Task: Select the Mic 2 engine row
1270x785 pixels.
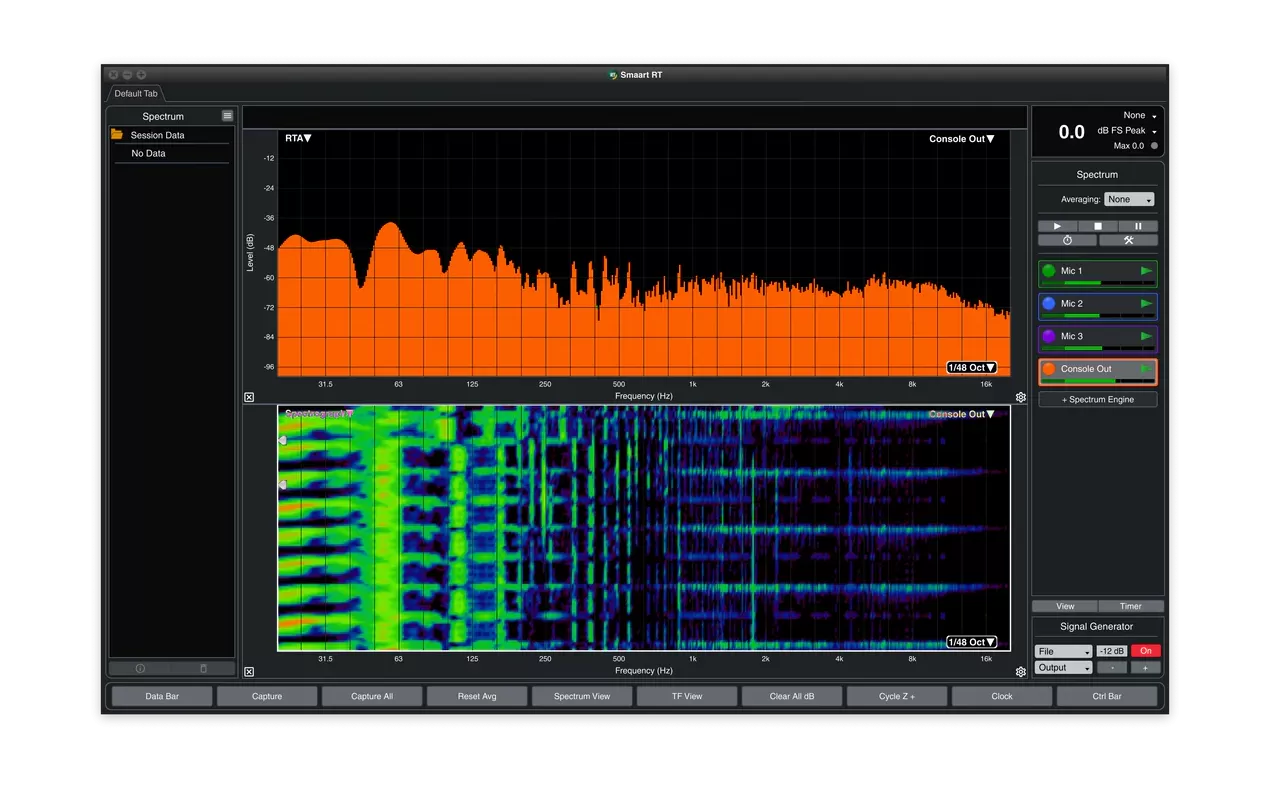Action: [x=1097, y=306]
